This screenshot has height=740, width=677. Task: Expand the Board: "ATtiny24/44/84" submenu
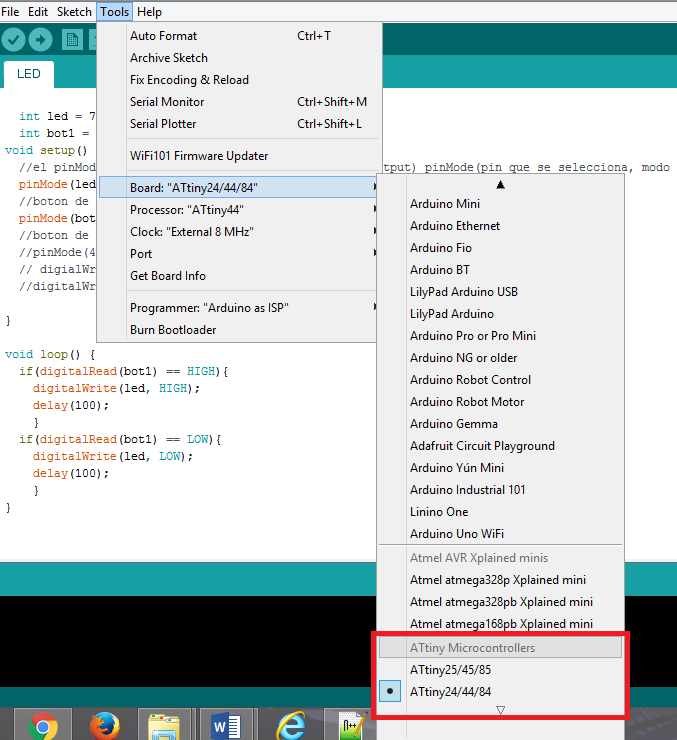pos(238,187)
